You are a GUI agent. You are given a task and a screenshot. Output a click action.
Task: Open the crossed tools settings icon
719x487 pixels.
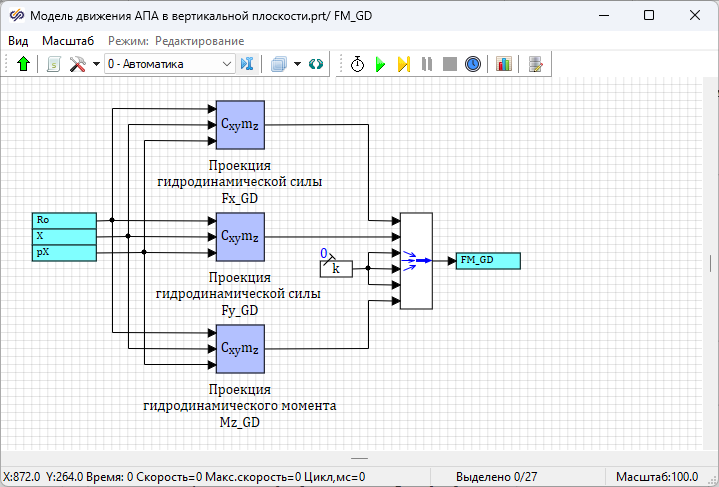click(x=78, y=64)
